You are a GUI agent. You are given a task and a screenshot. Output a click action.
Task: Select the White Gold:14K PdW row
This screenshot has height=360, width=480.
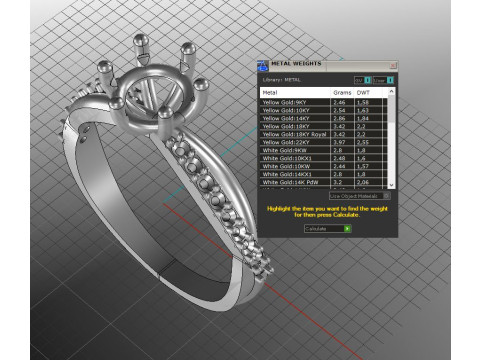[x=324, y=182]
